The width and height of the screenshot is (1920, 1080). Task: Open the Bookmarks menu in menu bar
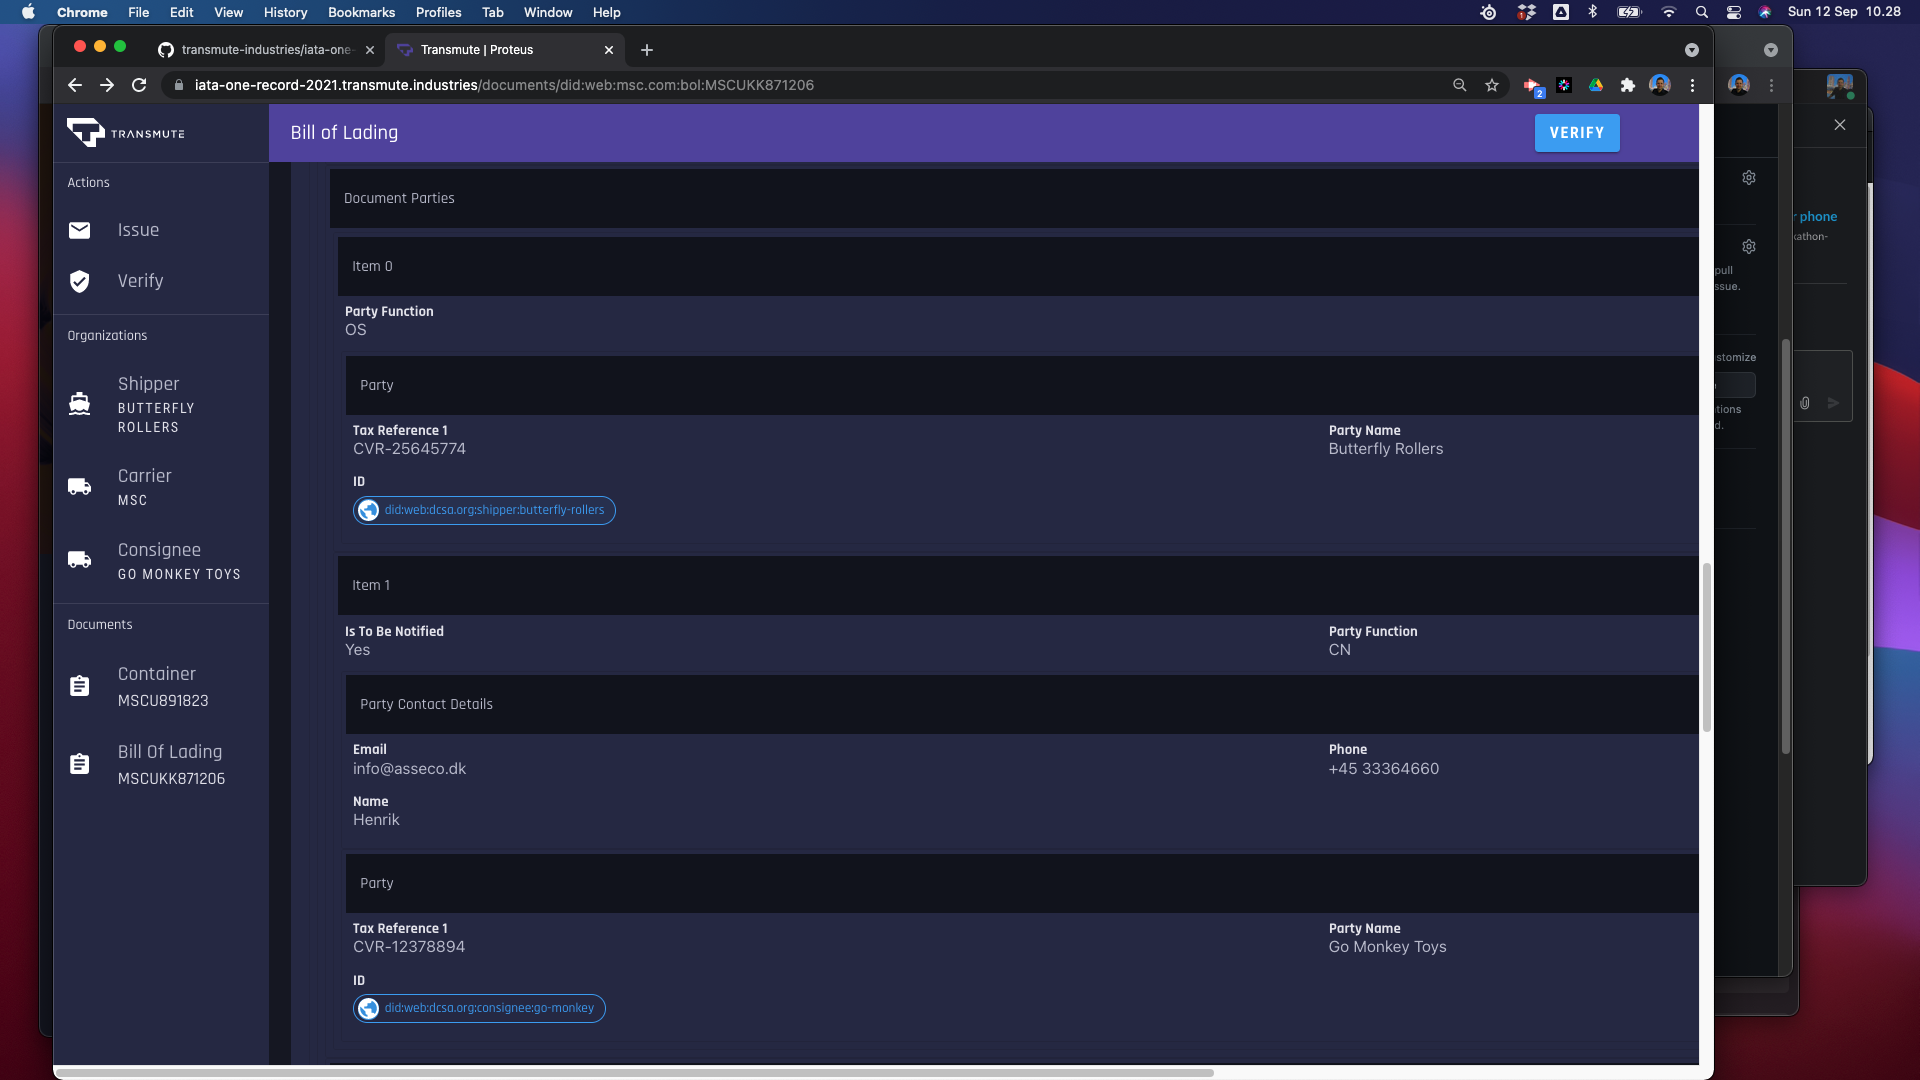361,12
